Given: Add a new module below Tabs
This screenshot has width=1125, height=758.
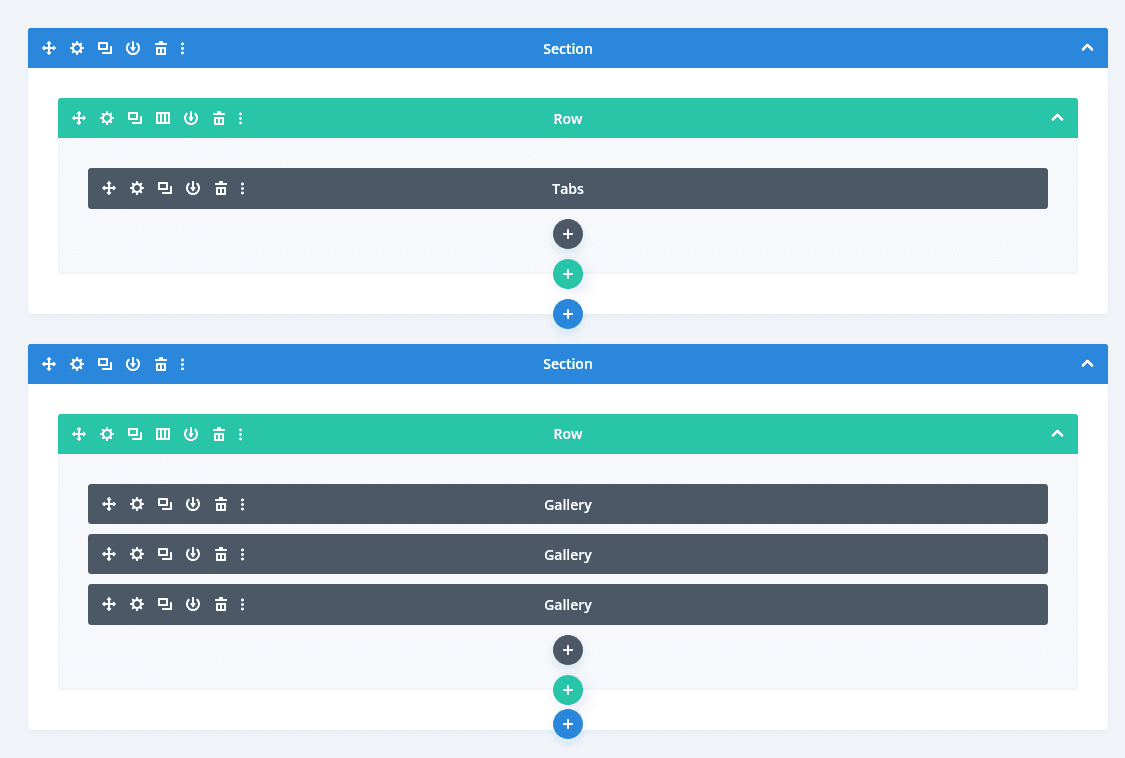Looking at the screenshot, I should pyautogui.click(x=568, y=234).
